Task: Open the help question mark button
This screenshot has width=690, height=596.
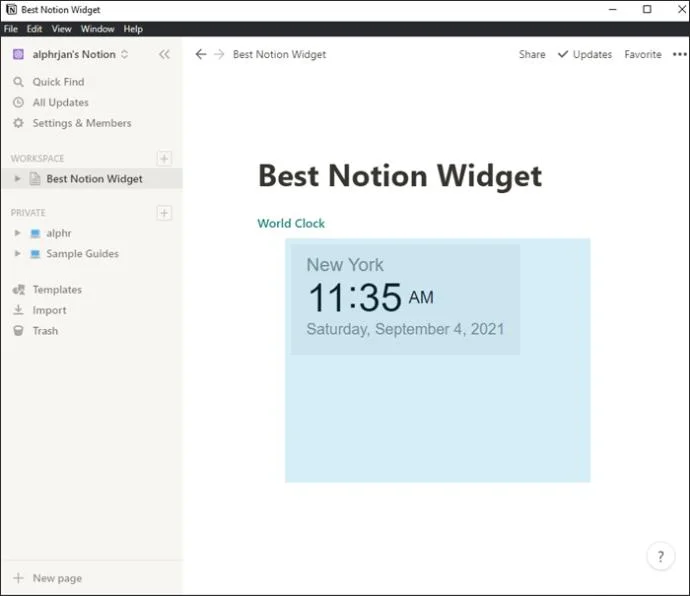Action: click(661, 556)
